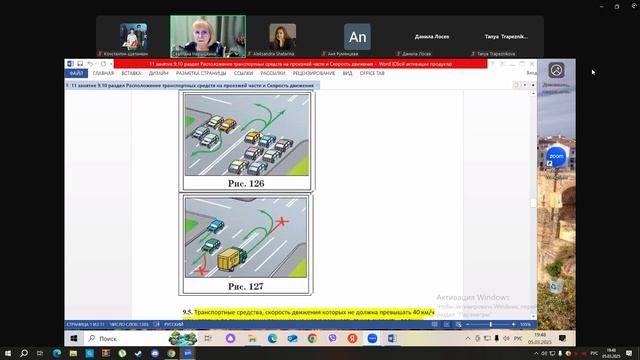This screenshot has width=640, height=360.
Task: Click the Undo arrow in Word toolbar
Action: 90,64
